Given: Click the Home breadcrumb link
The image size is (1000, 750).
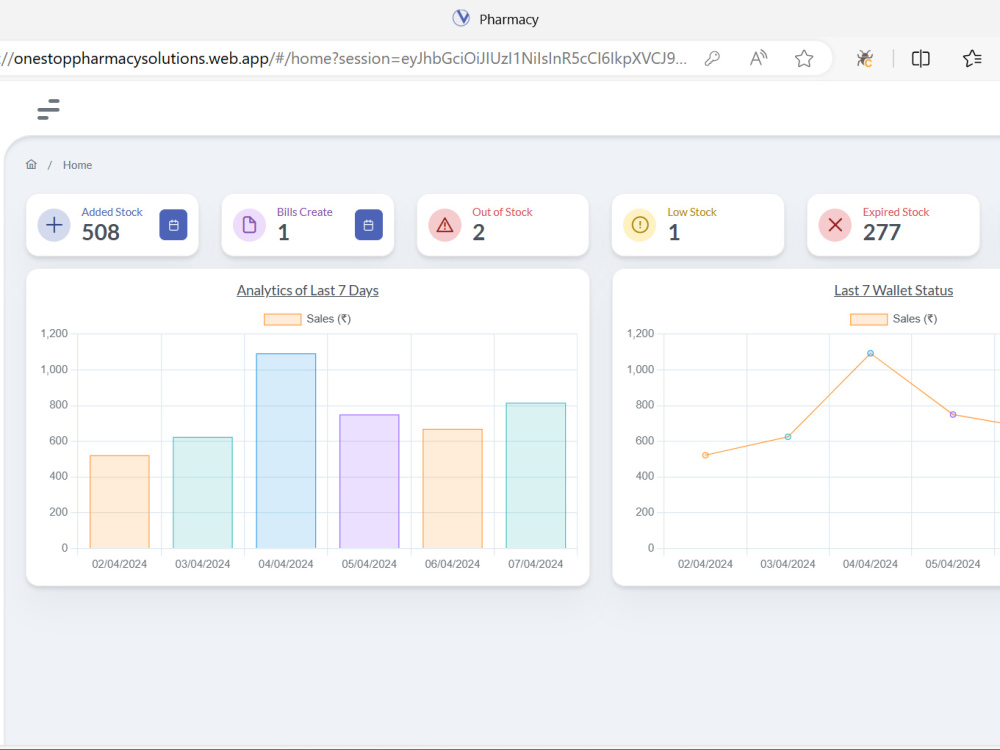Looking at the screenshot, I should pyautogui.click(x=77, y=165).
